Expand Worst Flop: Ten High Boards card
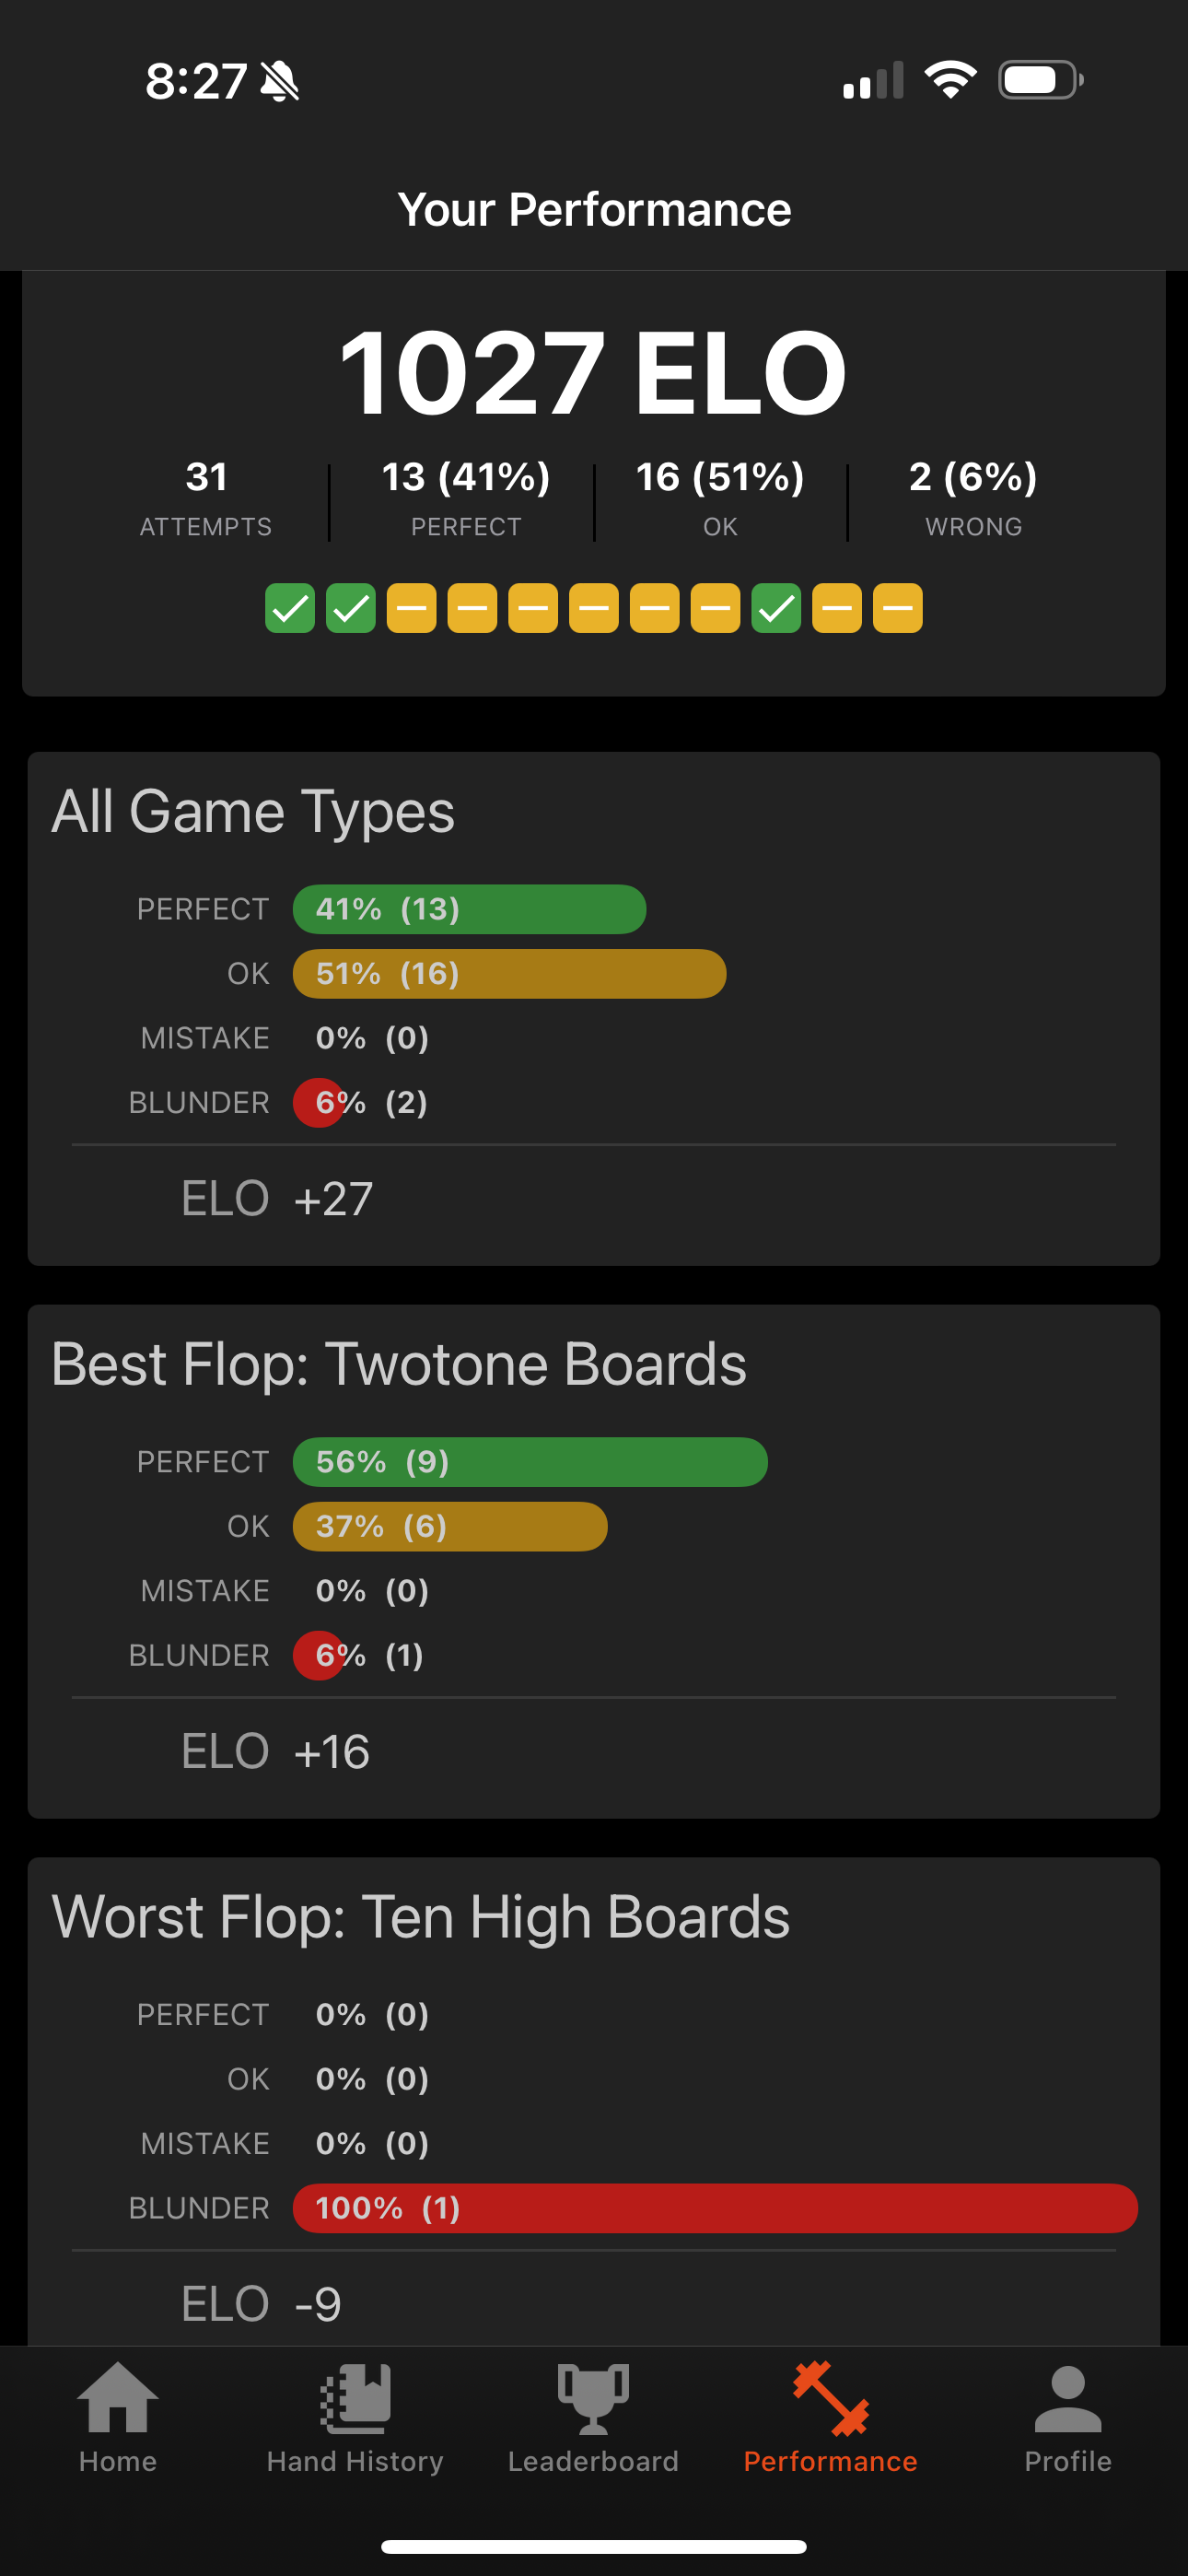1188x2576 pixels. pyautogui.click(x=594, y=2101)
